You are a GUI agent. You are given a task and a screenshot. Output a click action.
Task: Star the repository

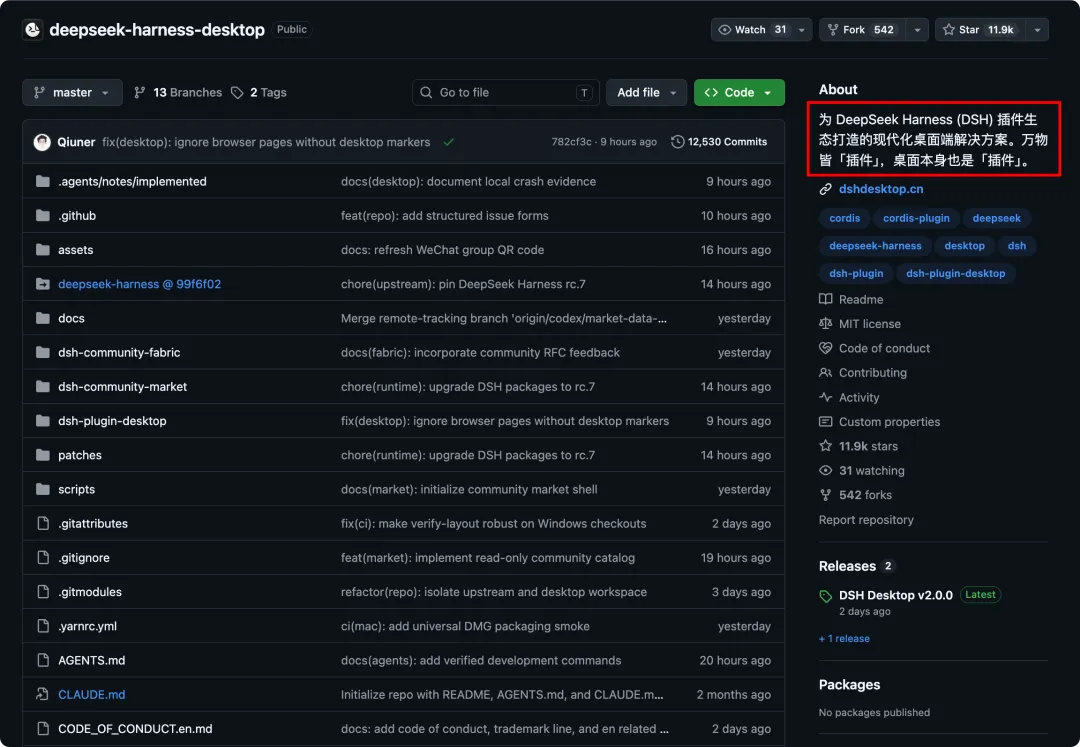coord(979,30)
